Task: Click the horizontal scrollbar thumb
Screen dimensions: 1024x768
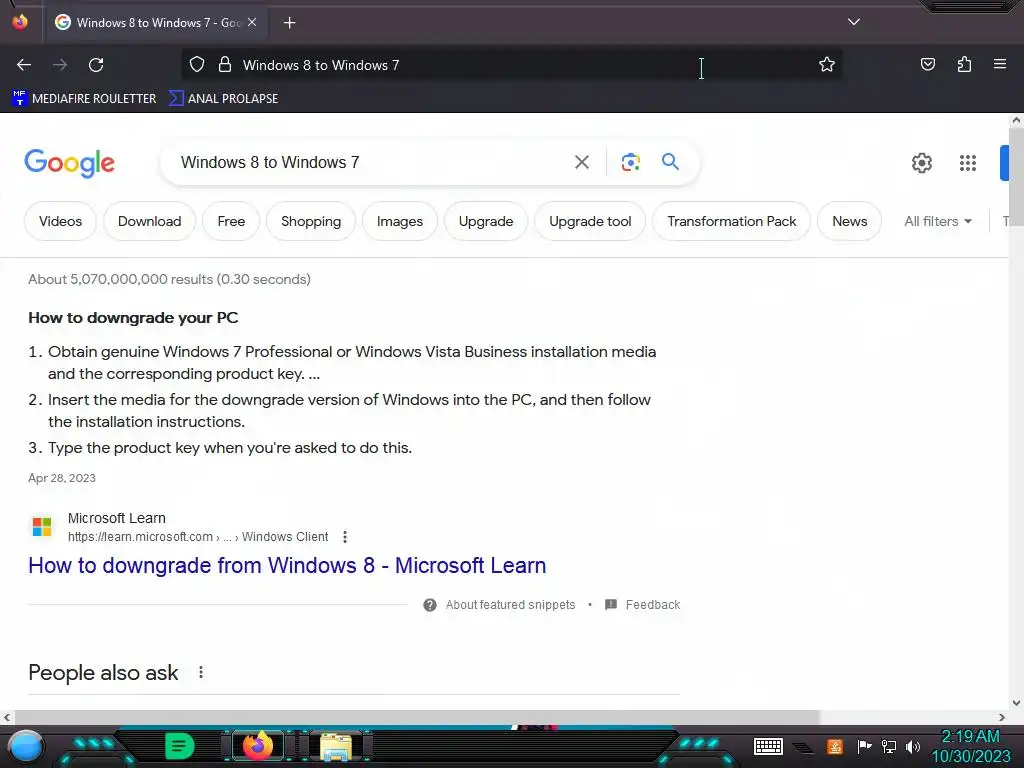Action: click(416, 717)
